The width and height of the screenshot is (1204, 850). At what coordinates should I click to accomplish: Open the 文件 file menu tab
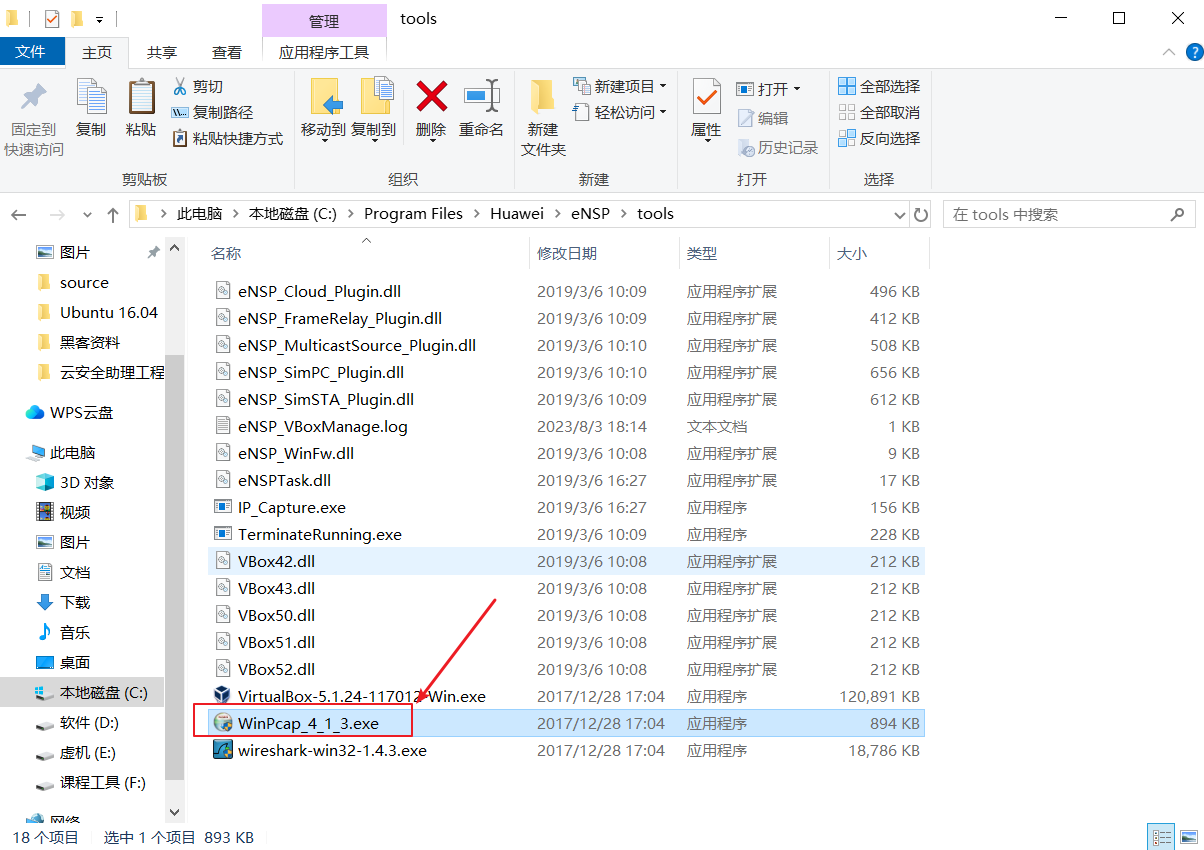[31, 52]
